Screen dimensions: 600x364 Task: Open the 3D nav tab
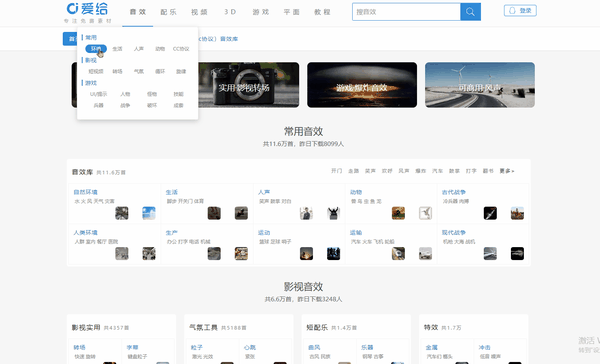click(x=230, y=12)
